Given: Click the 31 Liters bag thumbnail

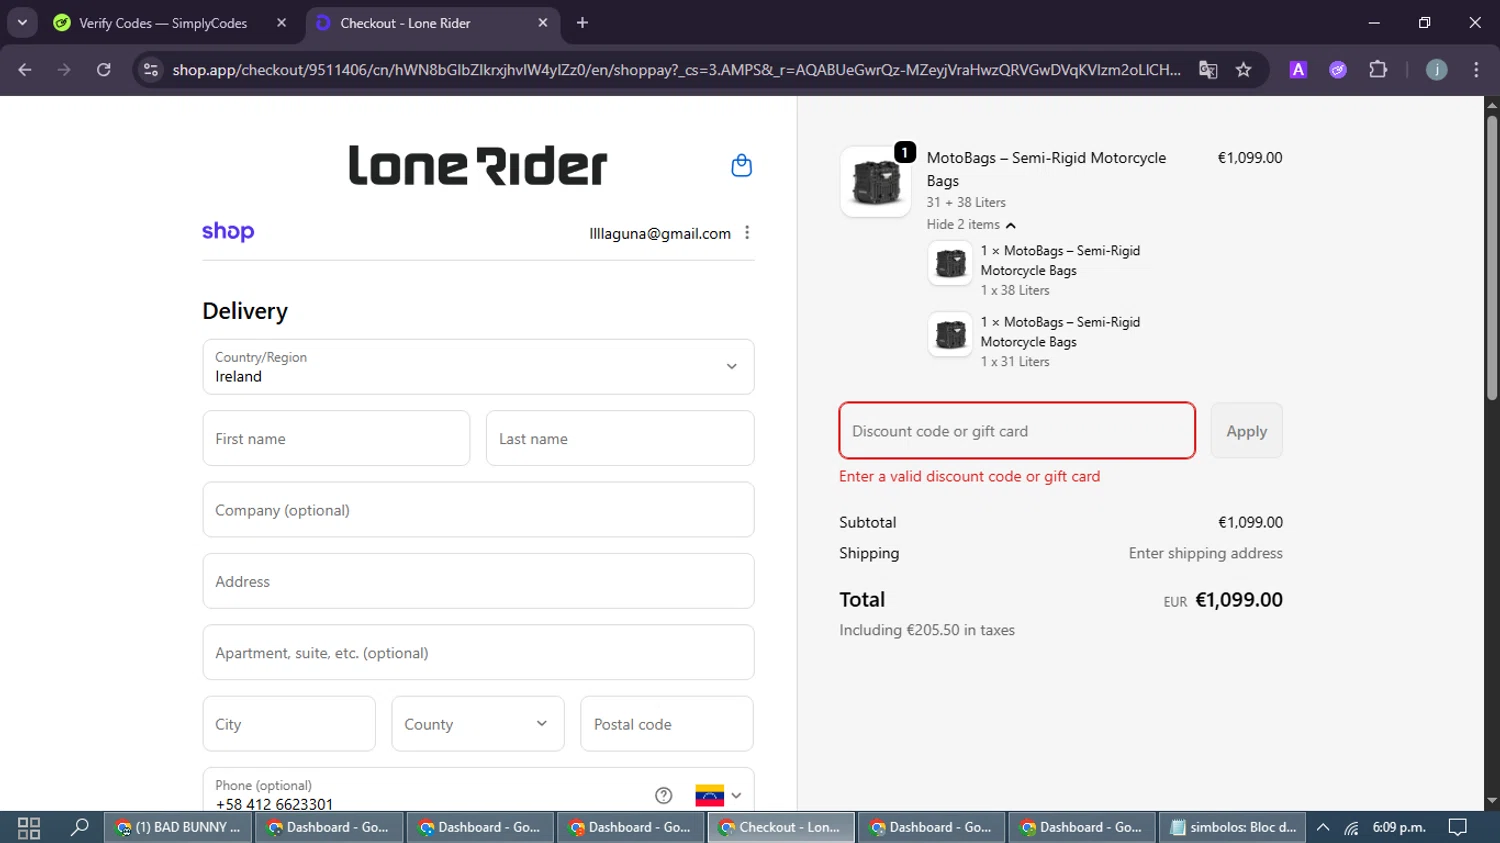Looking at the screenshot, I should click(x=950, y=334).
